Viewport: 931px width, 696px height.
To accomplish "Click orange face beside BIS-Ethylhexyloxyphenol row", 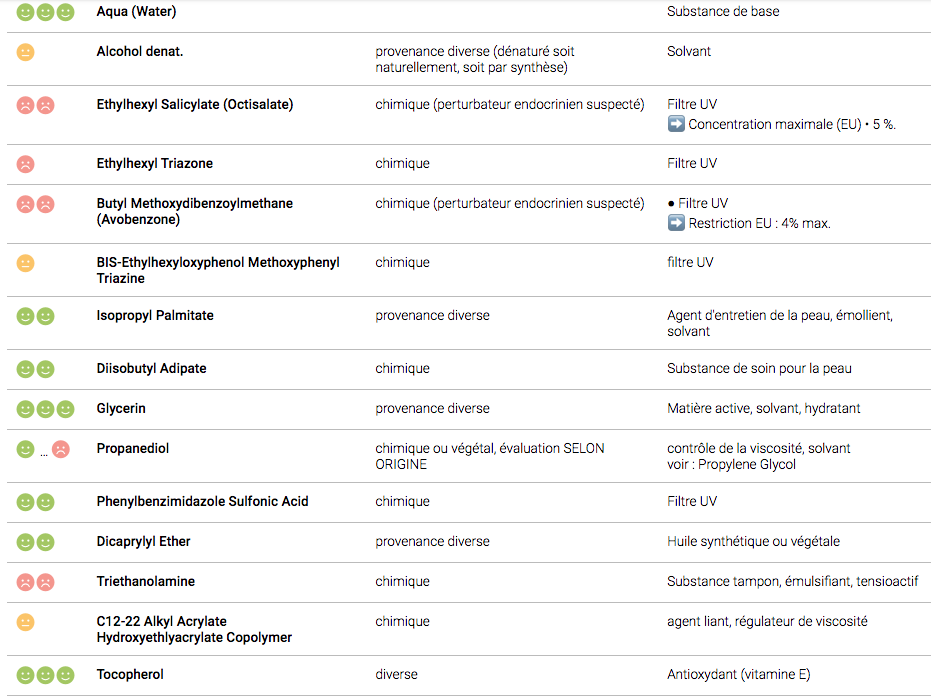I will (26, 263).
